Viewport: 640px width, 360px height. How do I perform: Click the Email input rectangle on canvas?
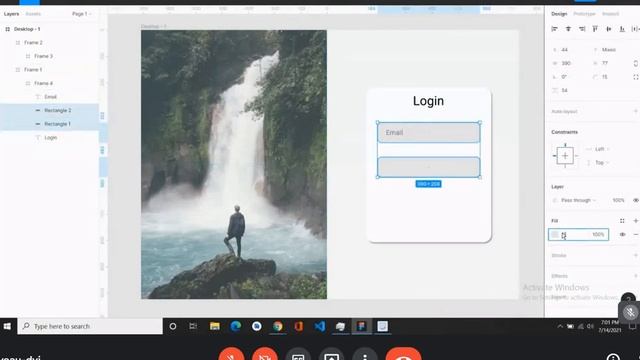tap(429, 133)
